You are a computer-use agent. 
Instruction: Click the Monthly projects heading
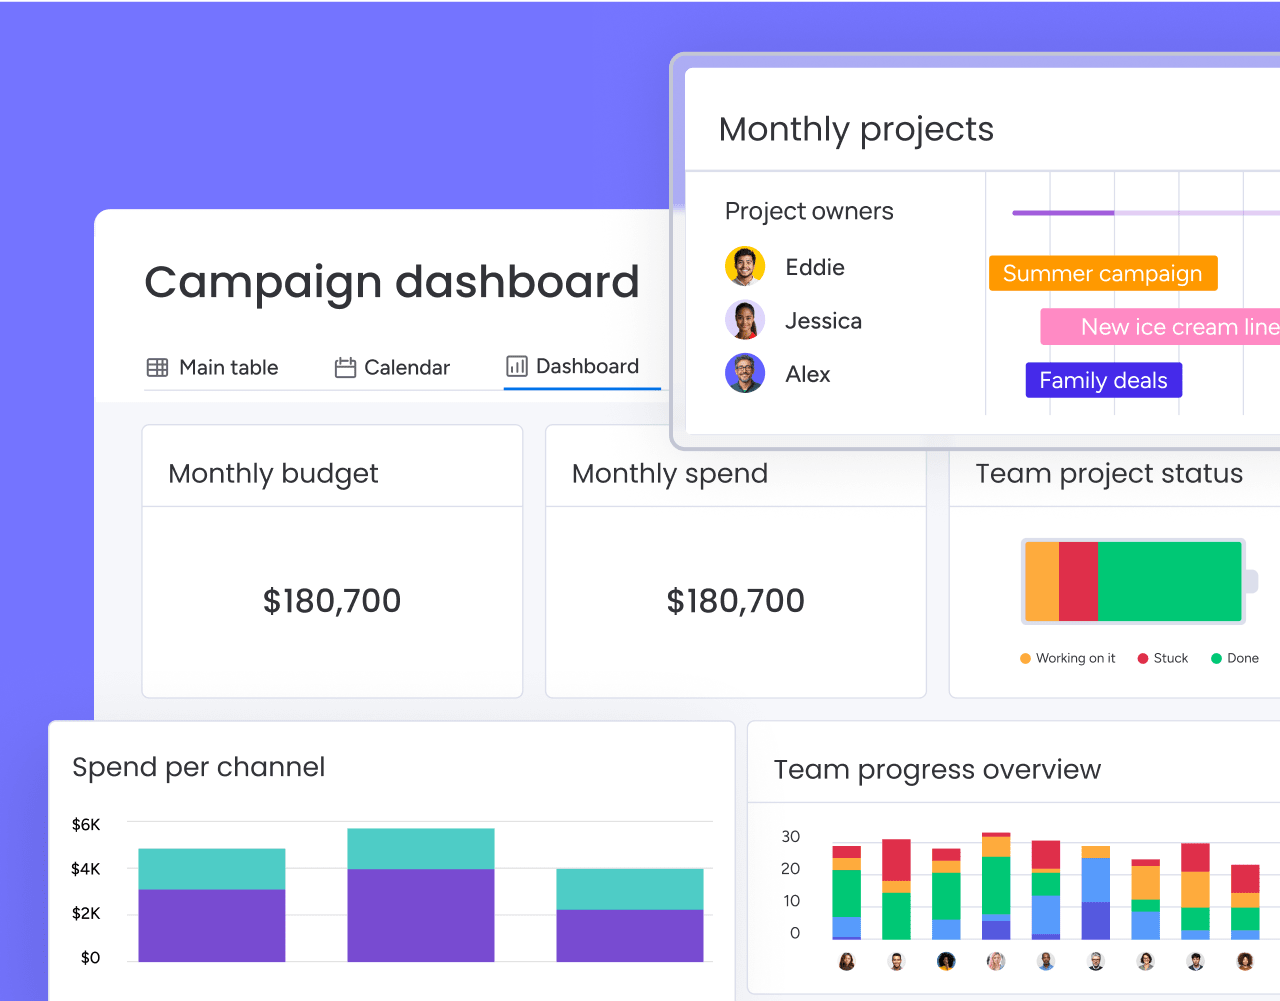point(857,129)
